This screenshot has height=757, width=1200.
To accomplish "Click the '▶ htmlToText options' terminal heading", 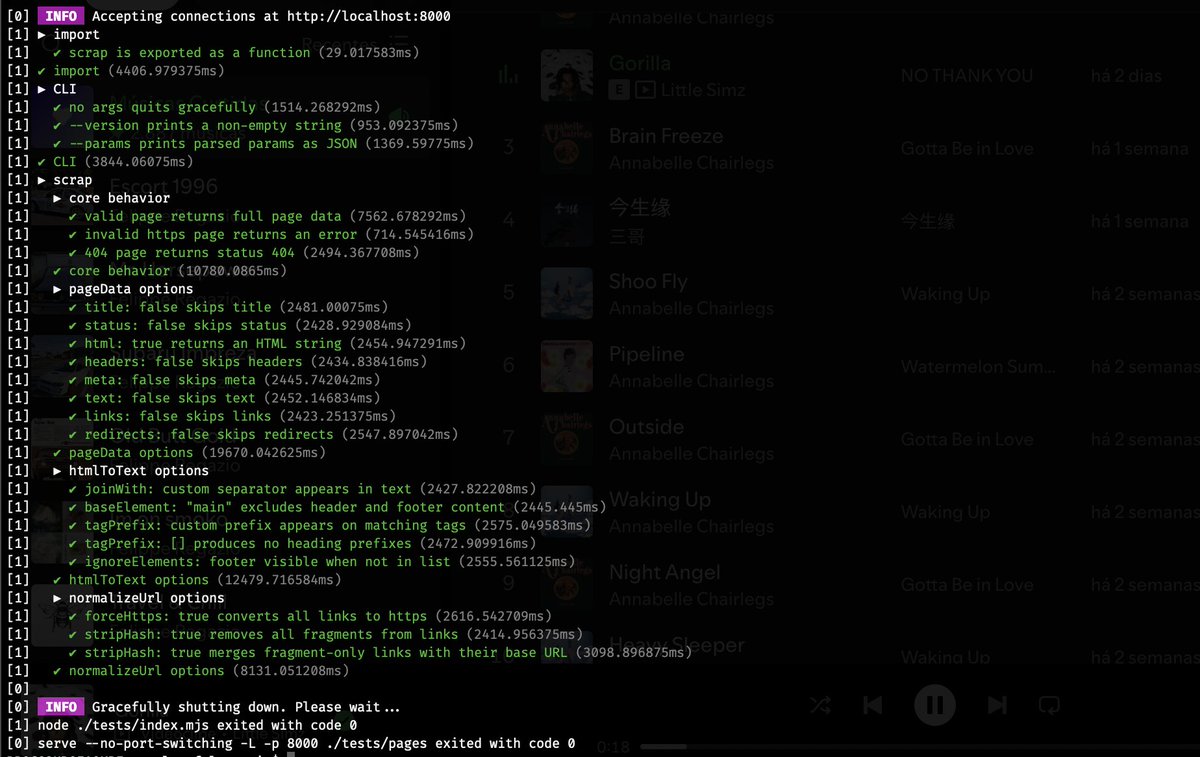I will [131, 471].
